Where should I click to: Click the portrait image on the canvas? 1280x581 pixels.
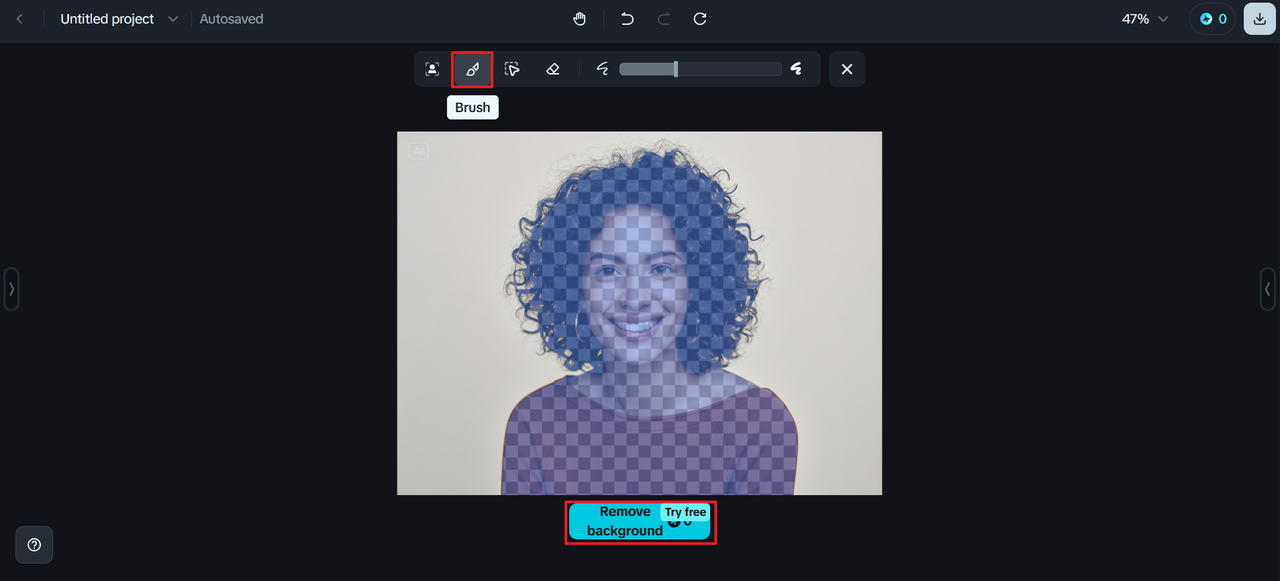tap(639, 313)
